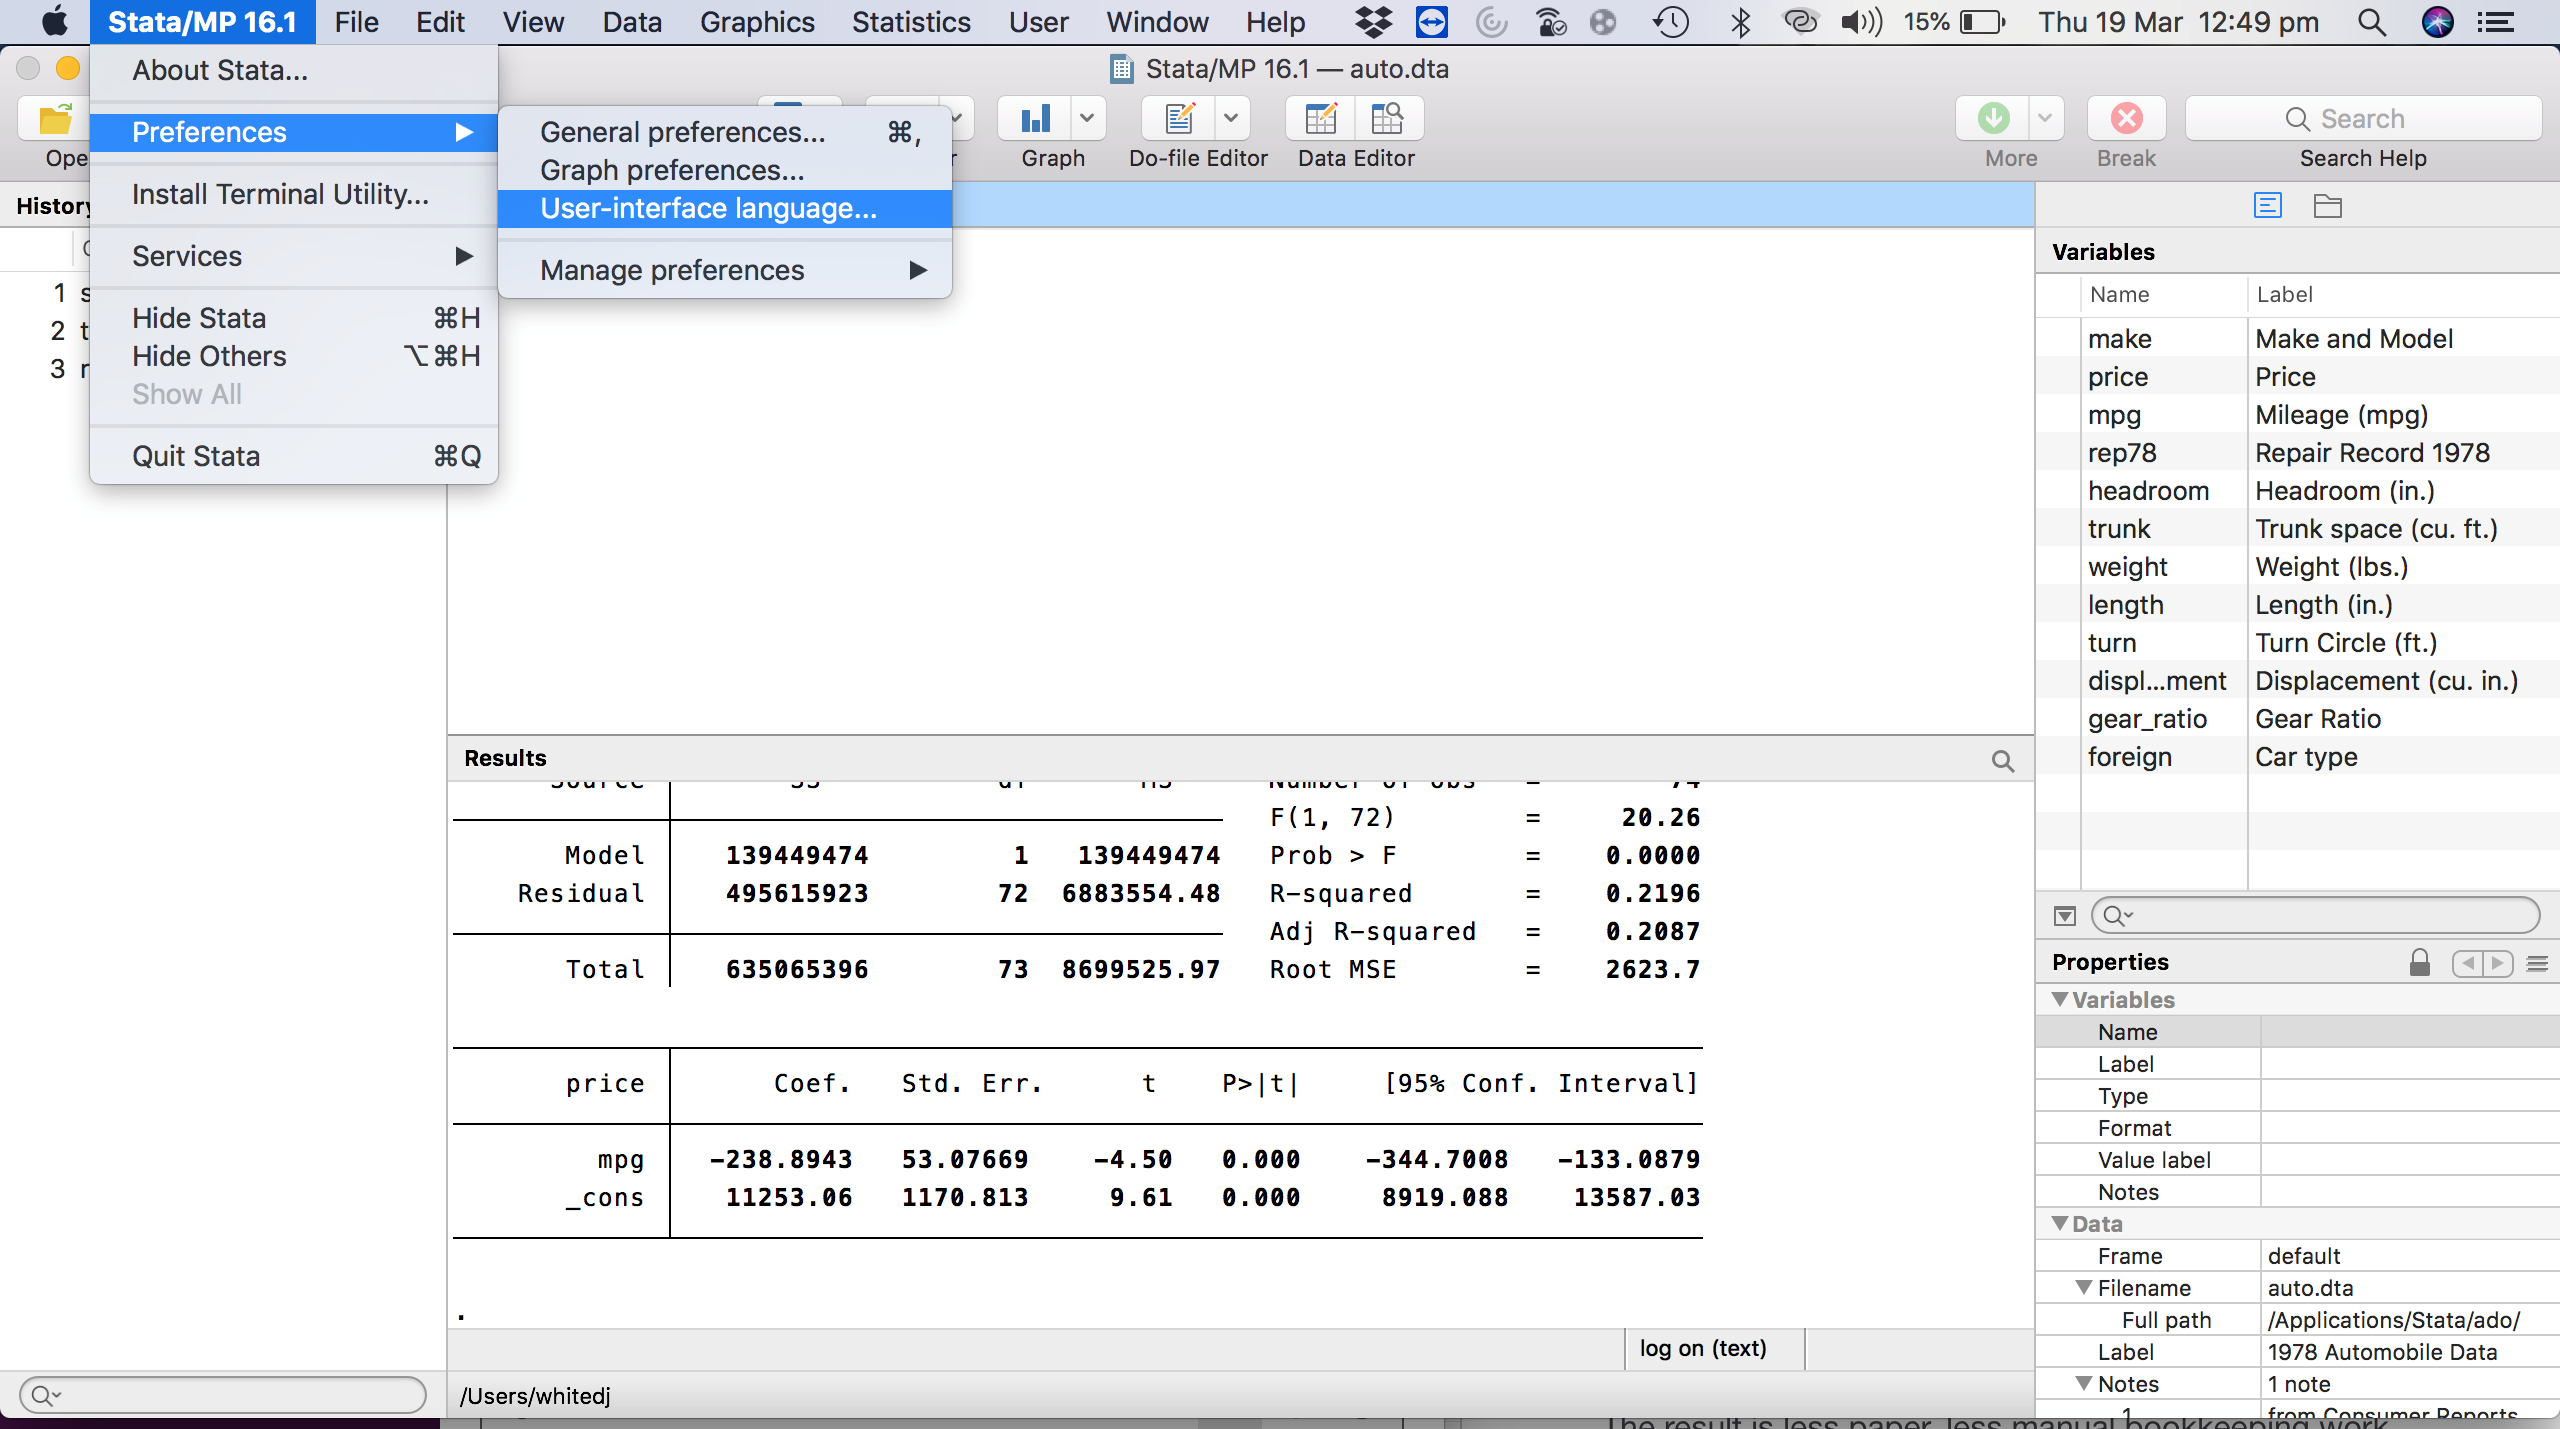Viewport: 2560px width, 1429px height.
Task: Click the red Break icon
Action: pos(2126,119)
